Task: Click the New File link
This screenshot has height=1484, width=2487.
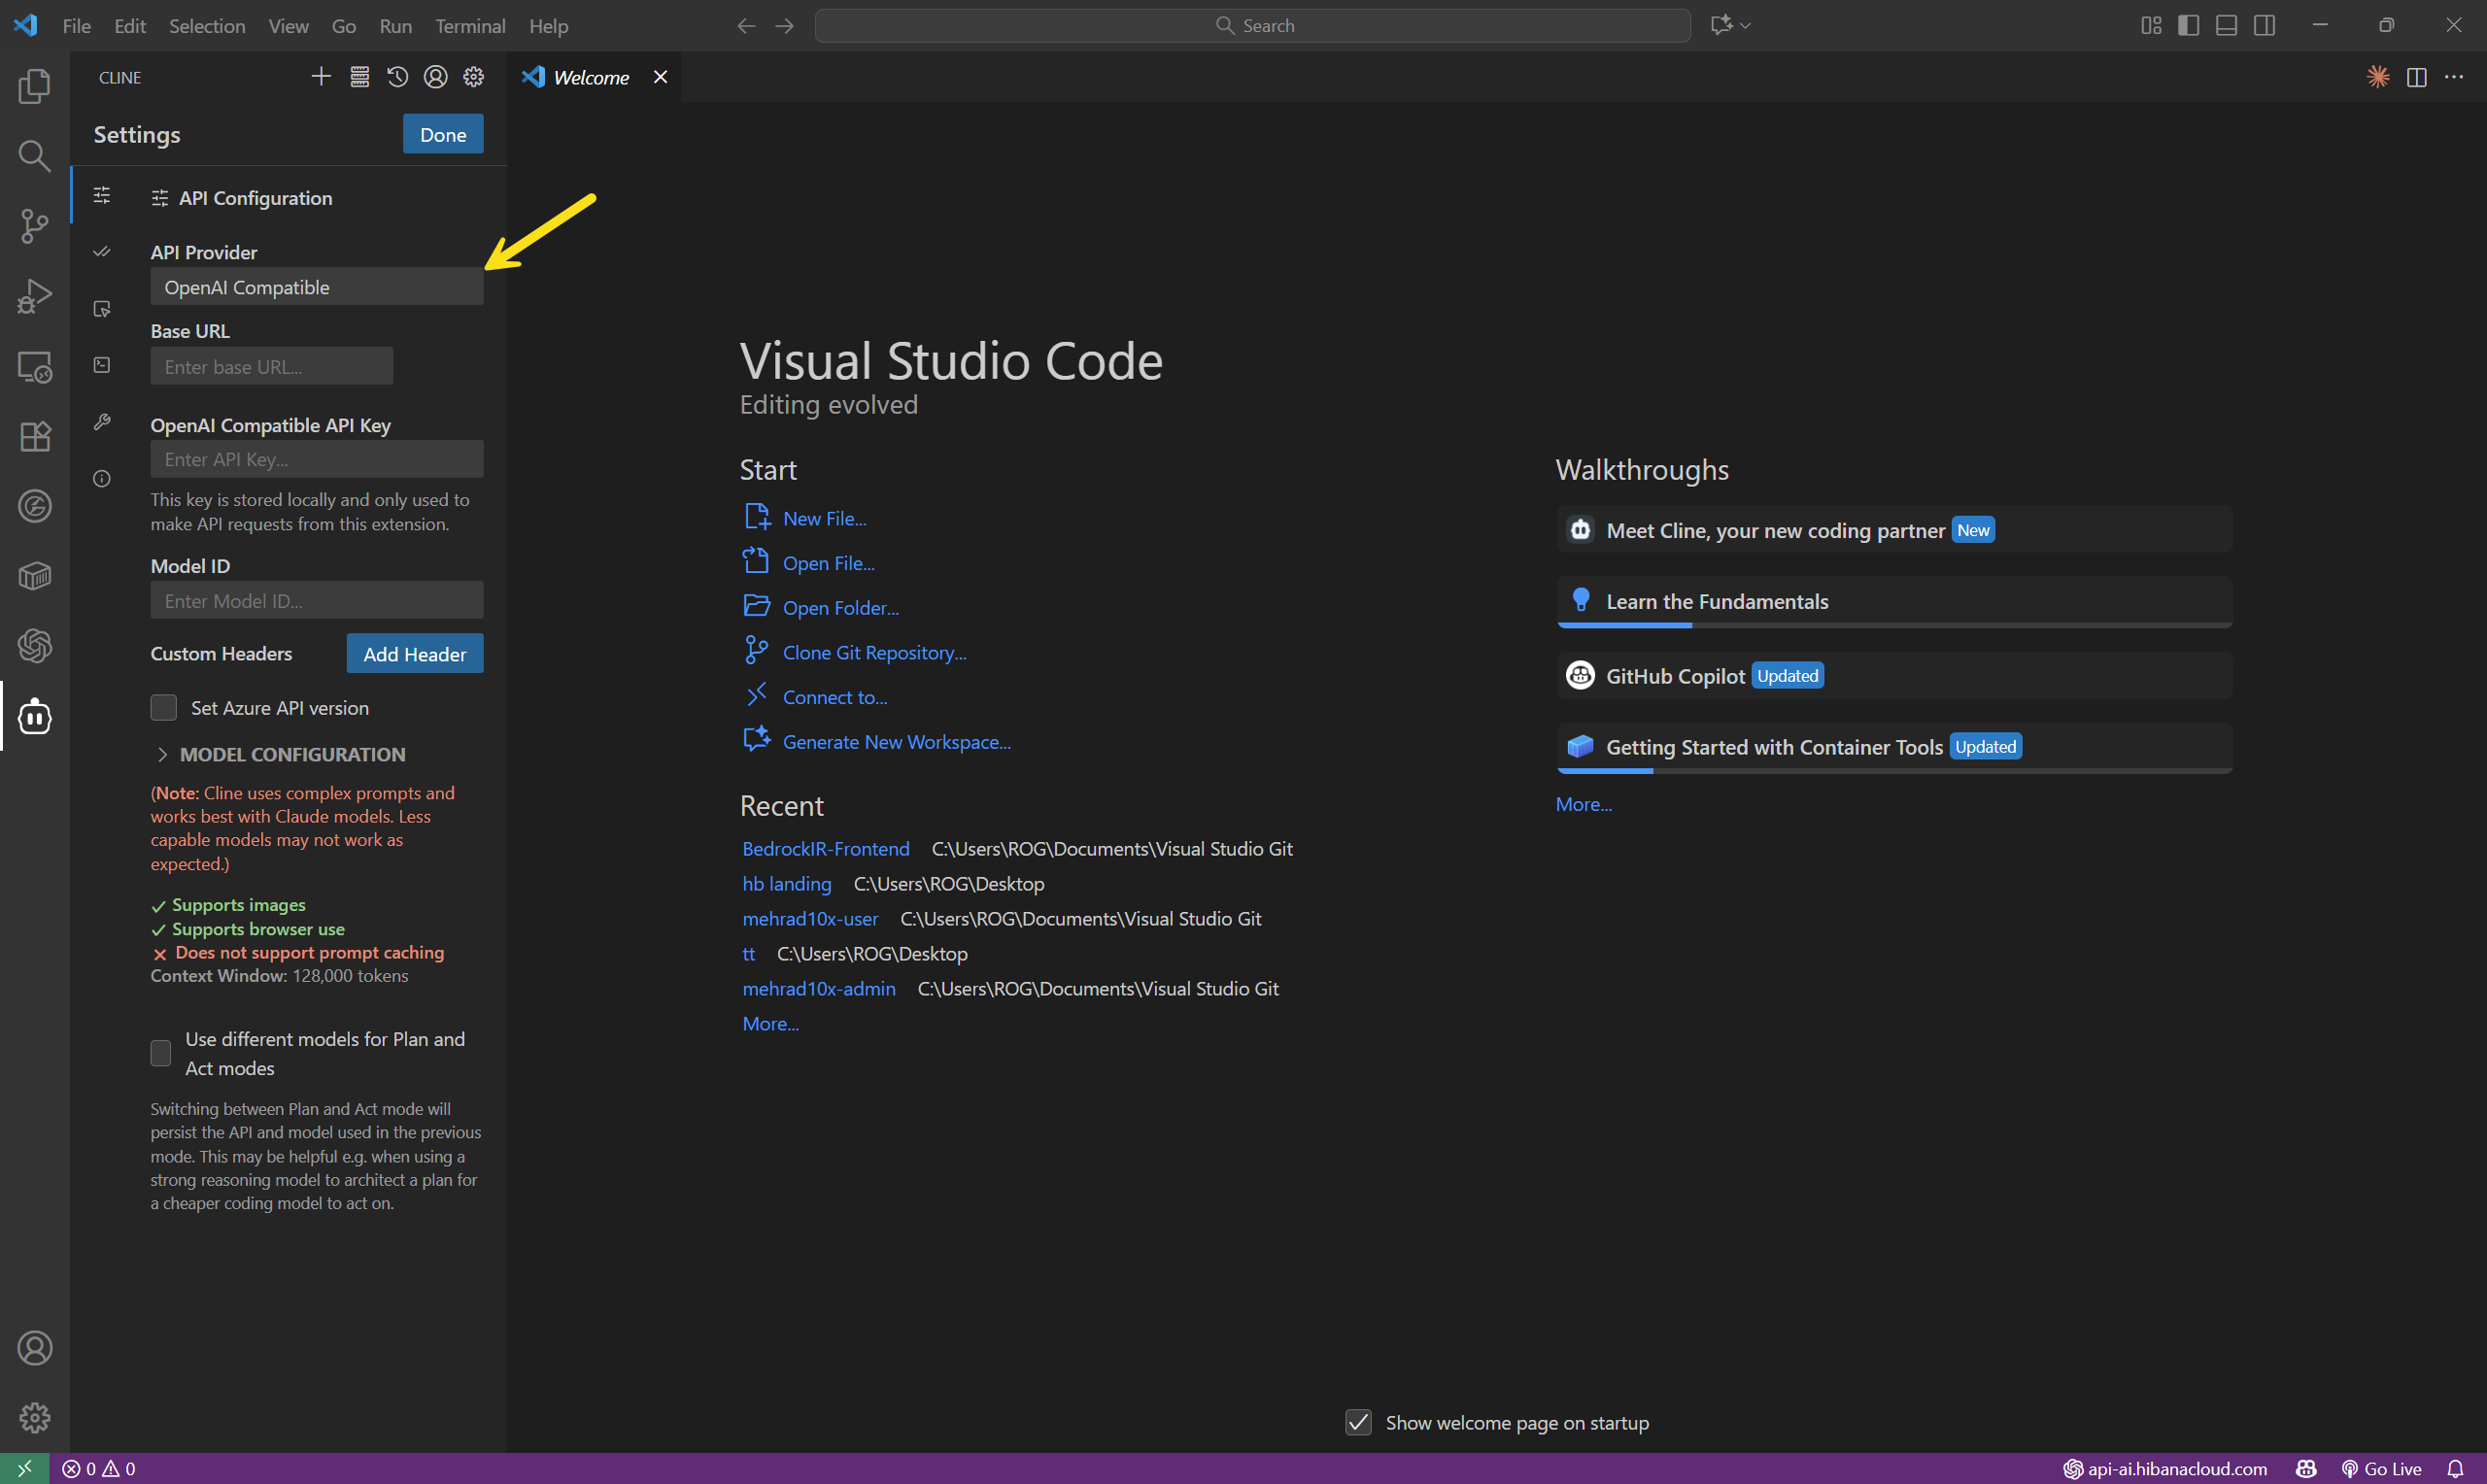Action: pos(824,518)
